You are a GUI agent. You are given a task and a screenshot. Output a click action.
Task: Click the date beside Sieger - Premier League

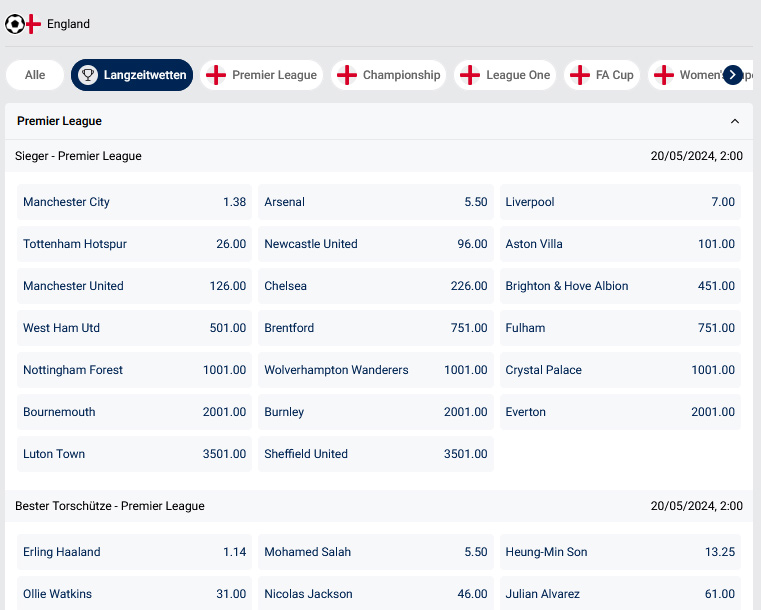point(696,156)
